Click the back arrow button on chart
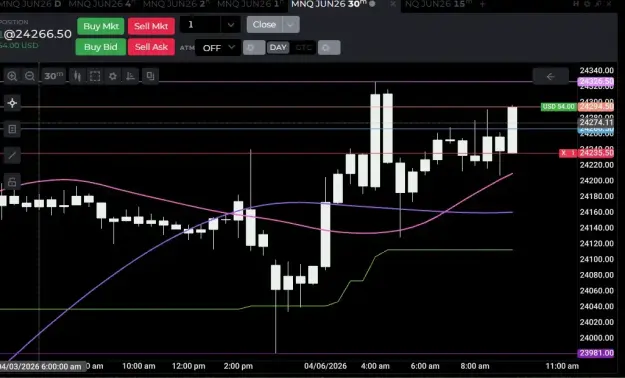The width and height of the screenshot is (625, 378). pos(550,76)
